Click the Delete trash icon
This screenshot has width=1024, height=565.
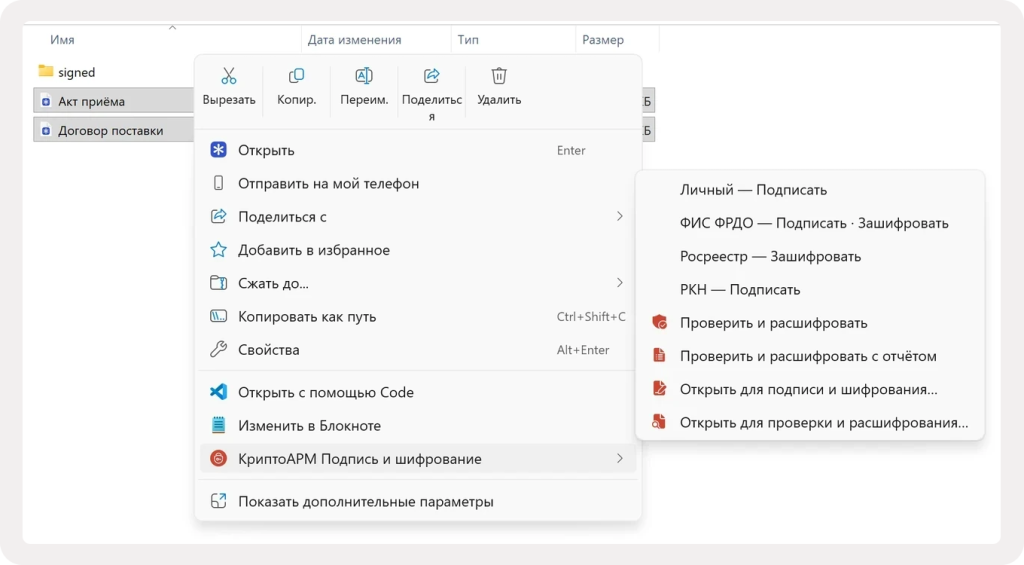(x=499, y=76)
